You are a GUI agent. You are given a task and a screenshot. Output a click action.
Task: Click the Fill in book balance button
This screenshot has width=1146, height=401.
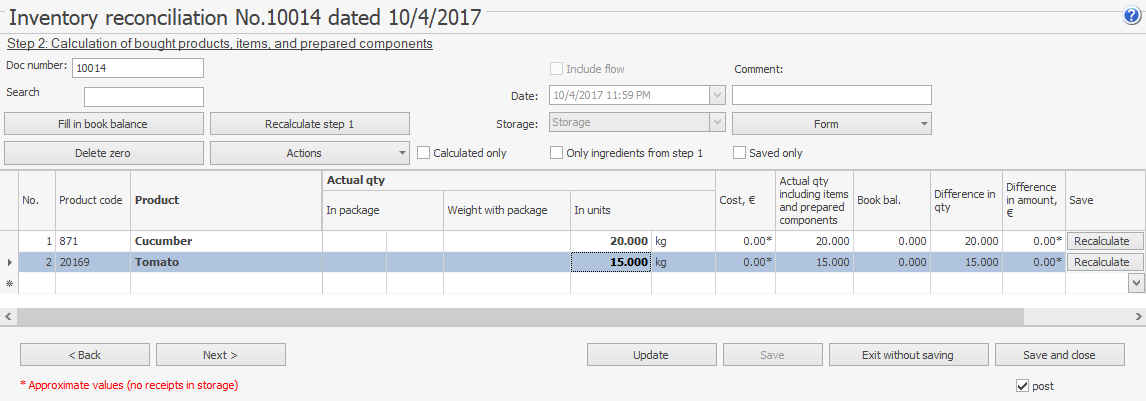[x=104, y=124]
